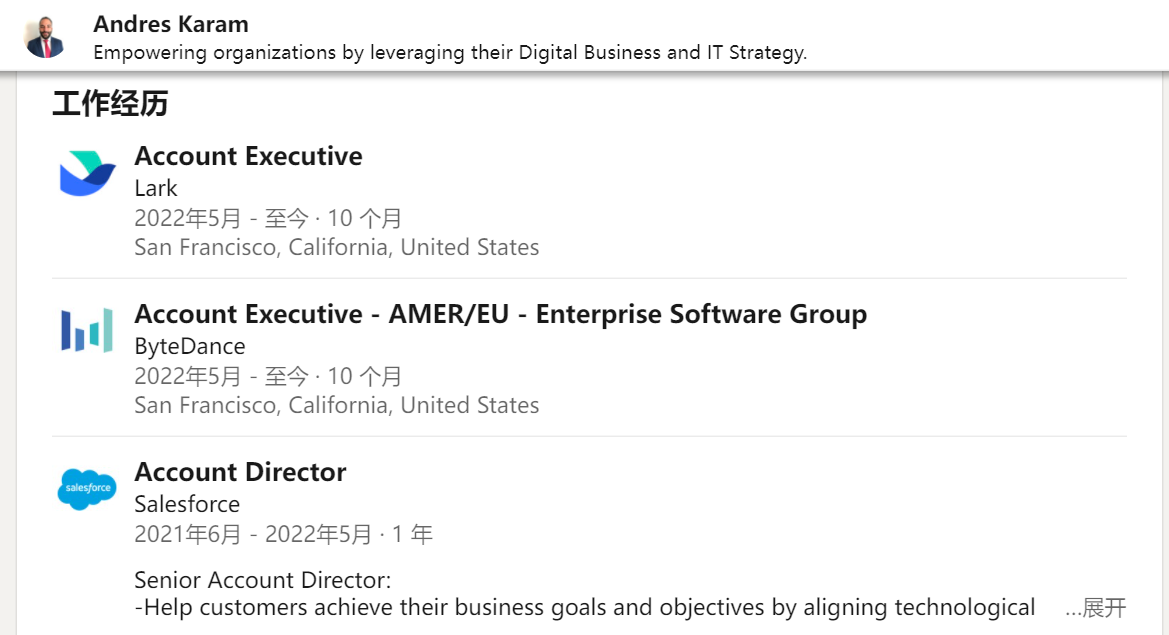Select the Digital Business headline text
The width and height of the screenshot is (1169, 635).
tap(450, 53)
